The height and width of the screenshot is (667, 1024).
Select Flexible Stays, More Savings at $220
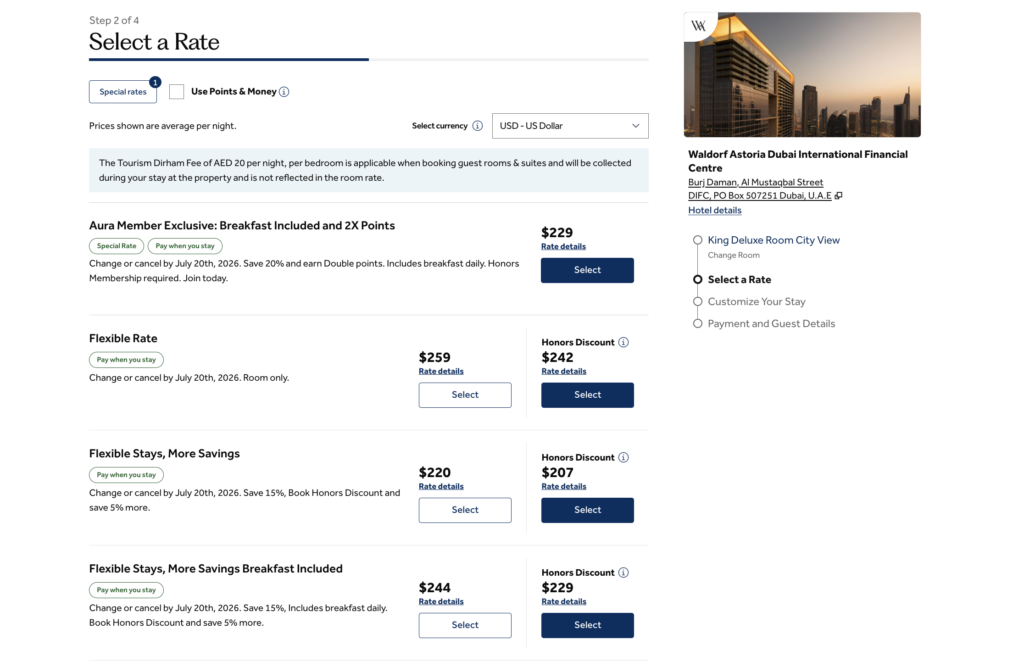click(465, 510)
